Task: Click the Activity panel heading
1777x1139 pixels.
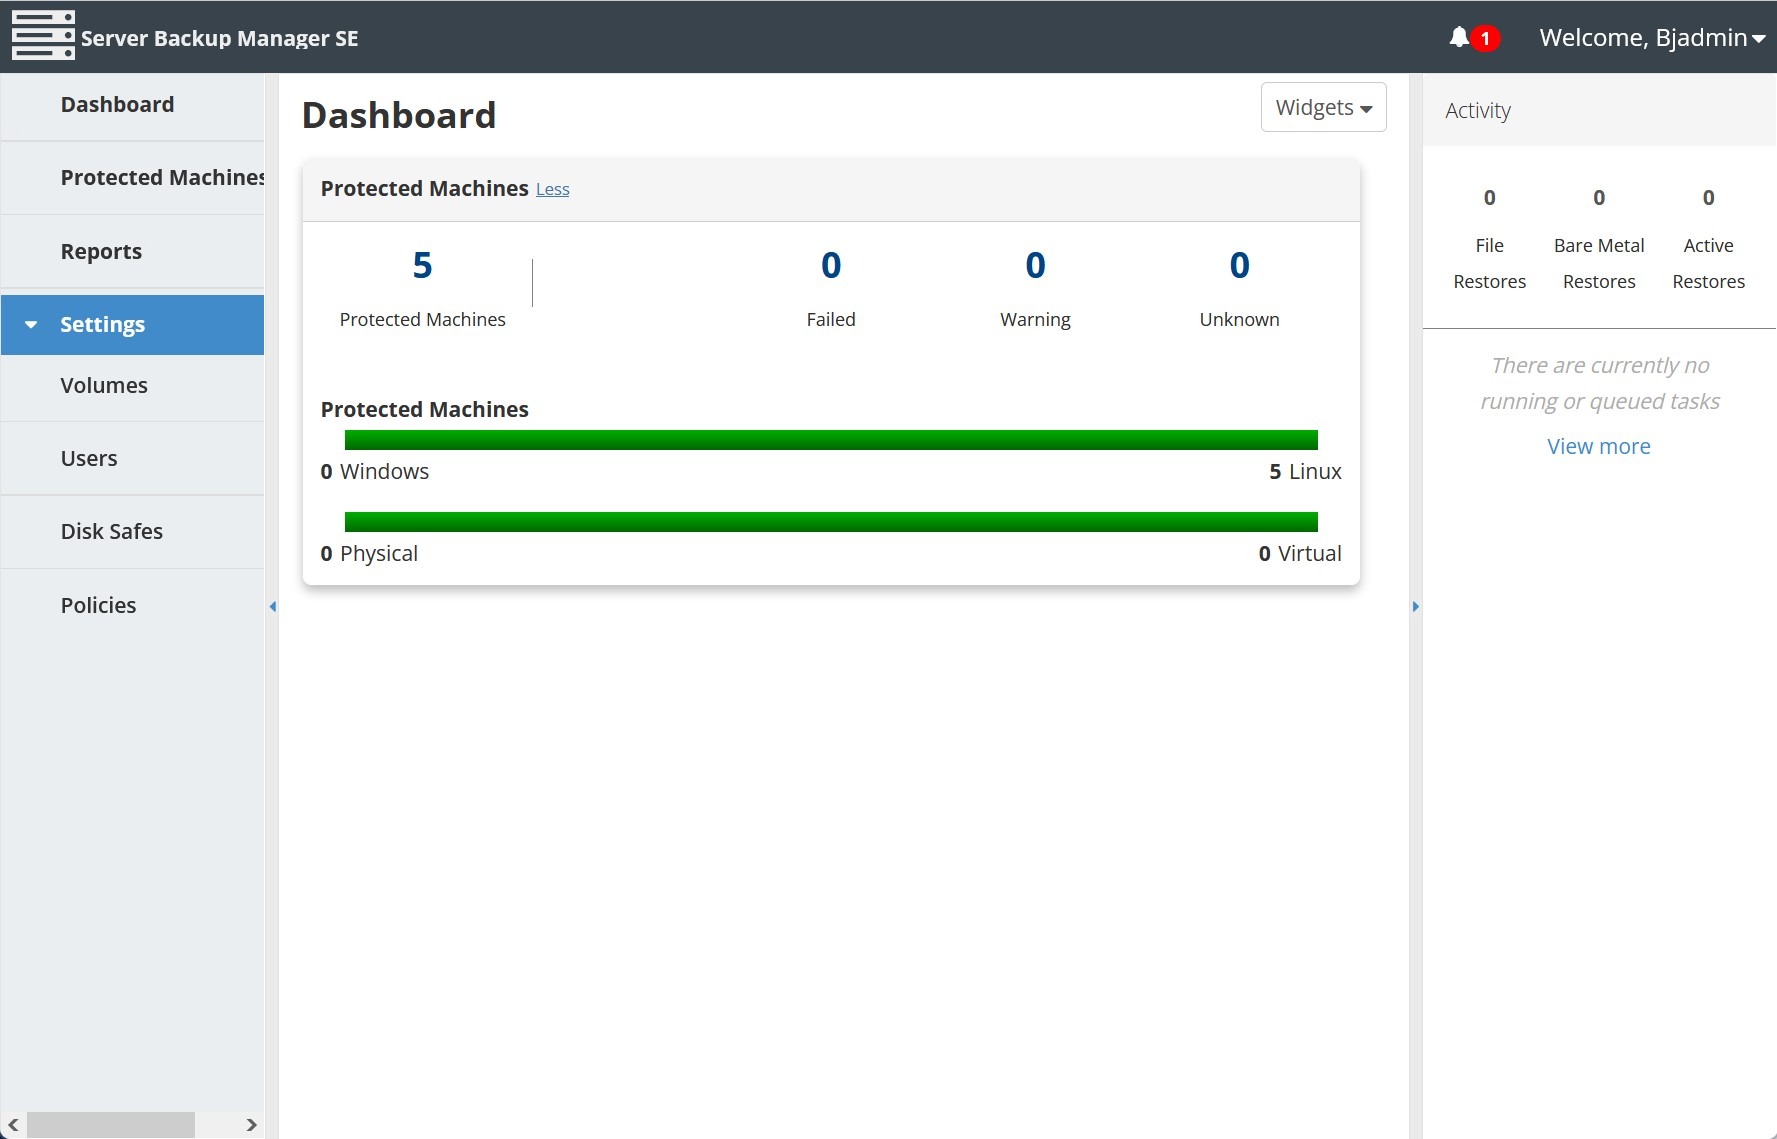Action: tap(1477, 110)
